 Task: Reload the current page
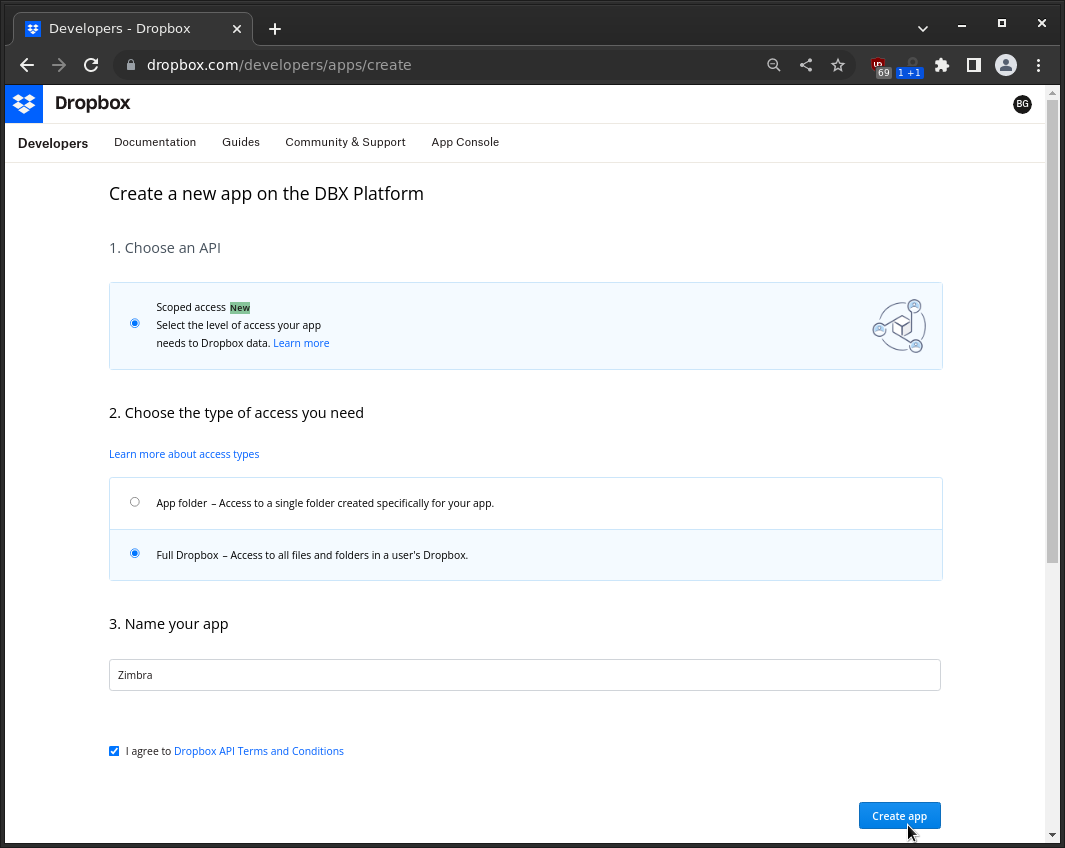click(91, 65)
